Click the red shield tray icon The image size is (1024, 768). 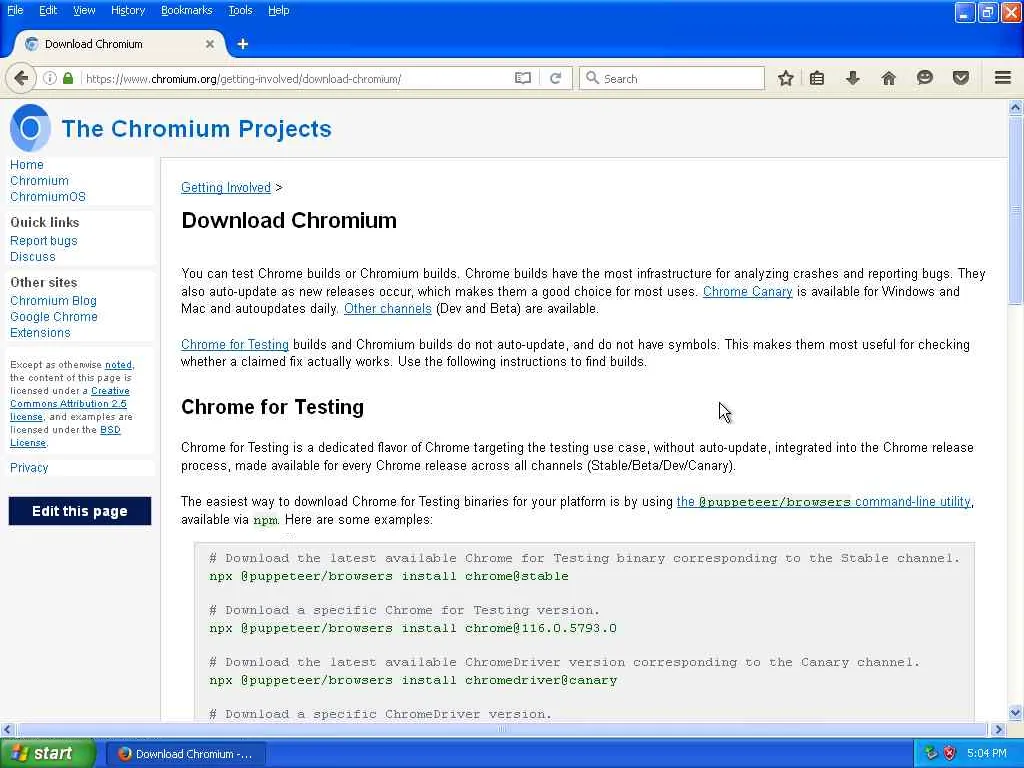(x=950, y=753)
